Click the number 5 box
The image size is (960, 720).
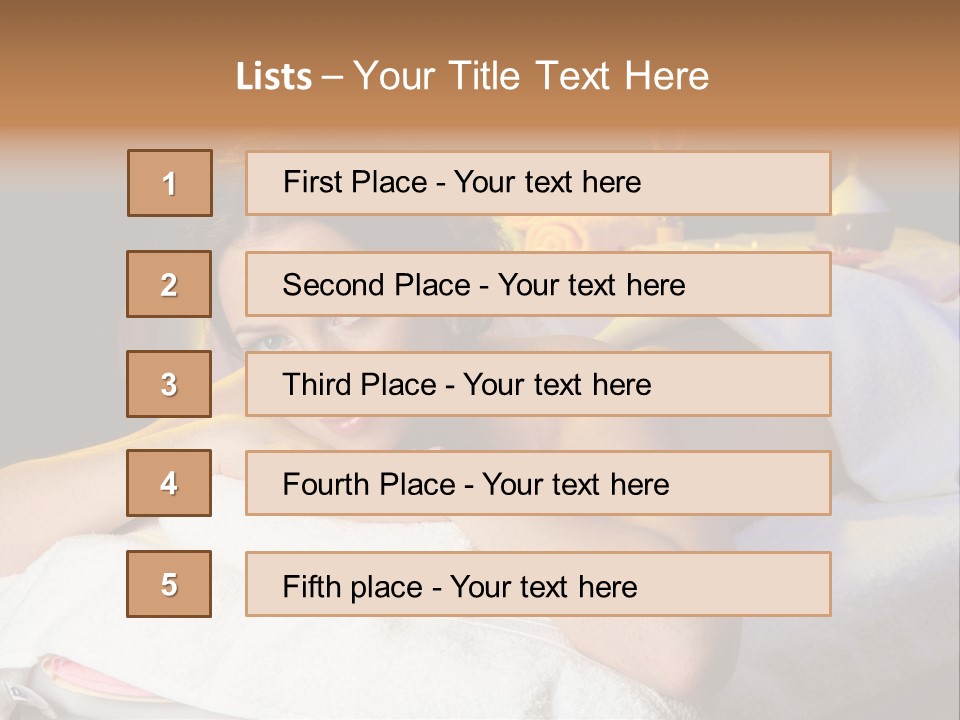pos(169,584)
